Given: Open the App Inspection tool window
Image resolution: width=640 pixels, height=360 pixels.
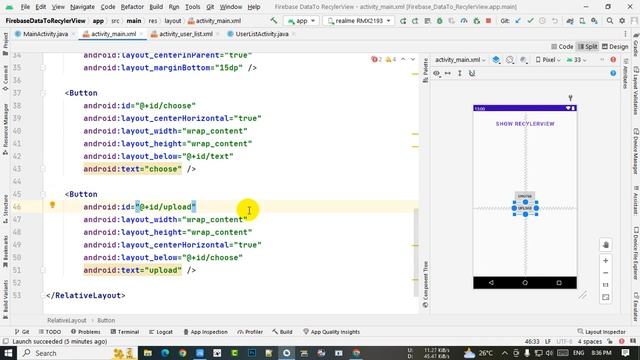Looking at the screenshot, I should [x=205, y=332].
